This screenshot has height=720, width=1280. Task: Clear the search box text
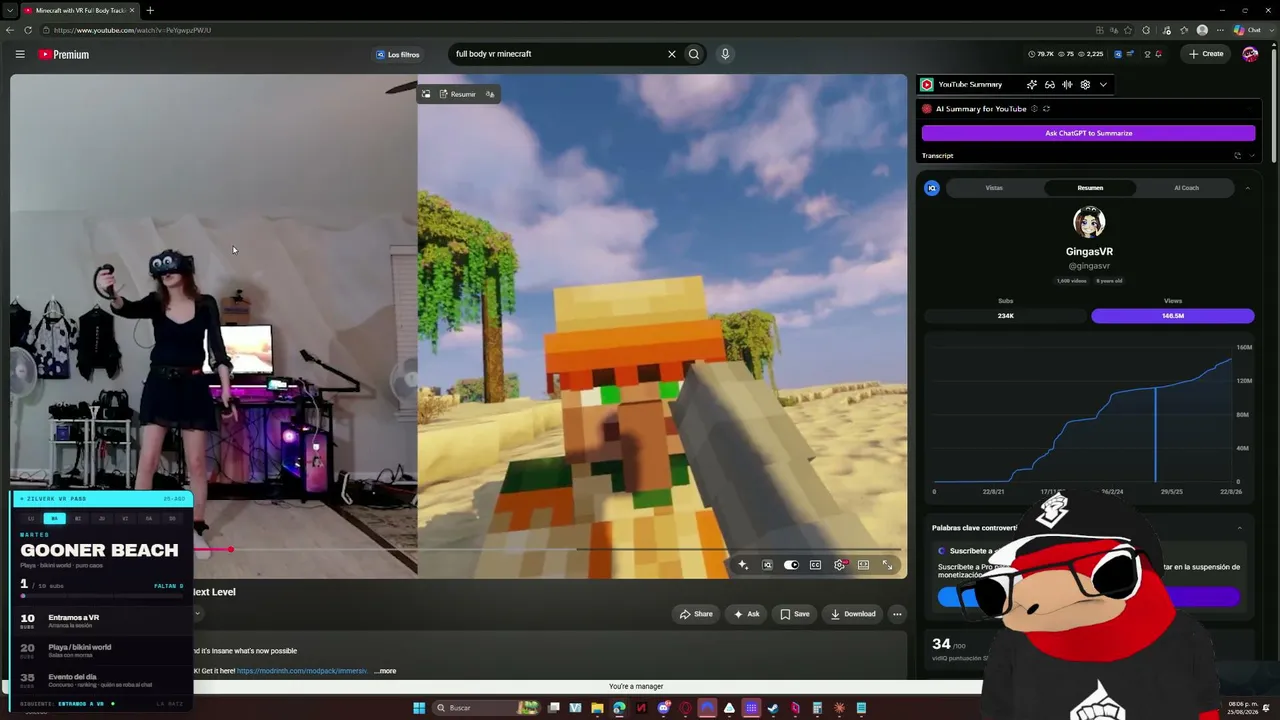coord(672,54)
